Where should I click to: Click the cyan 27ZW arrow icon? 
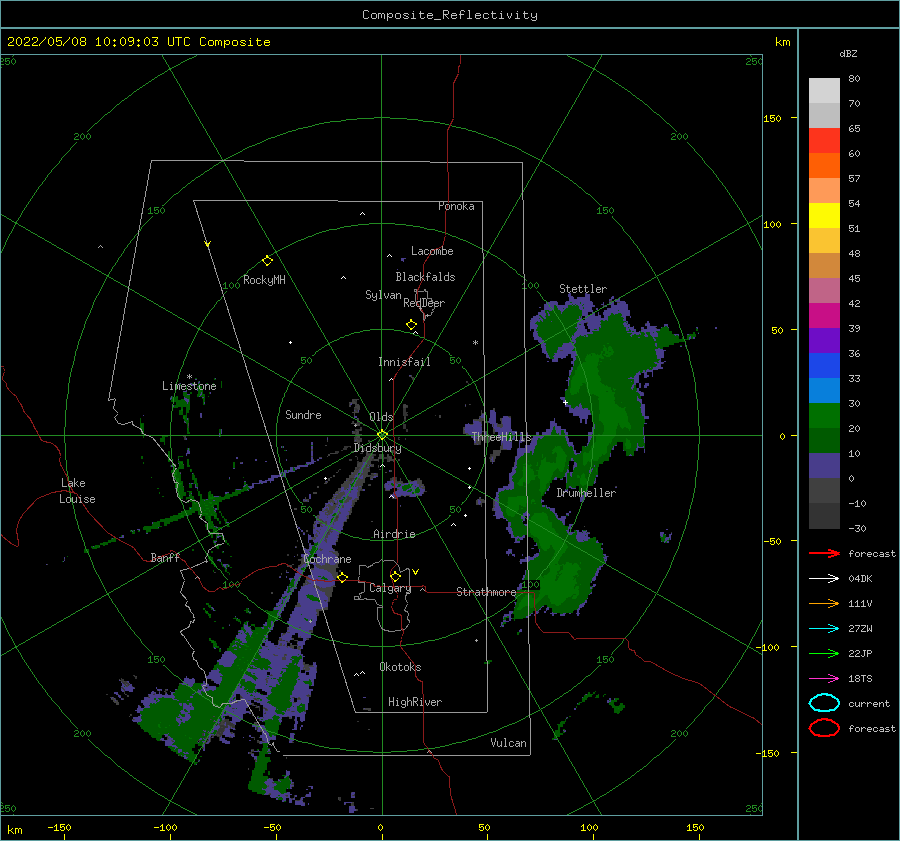click(x=824, y=629)
